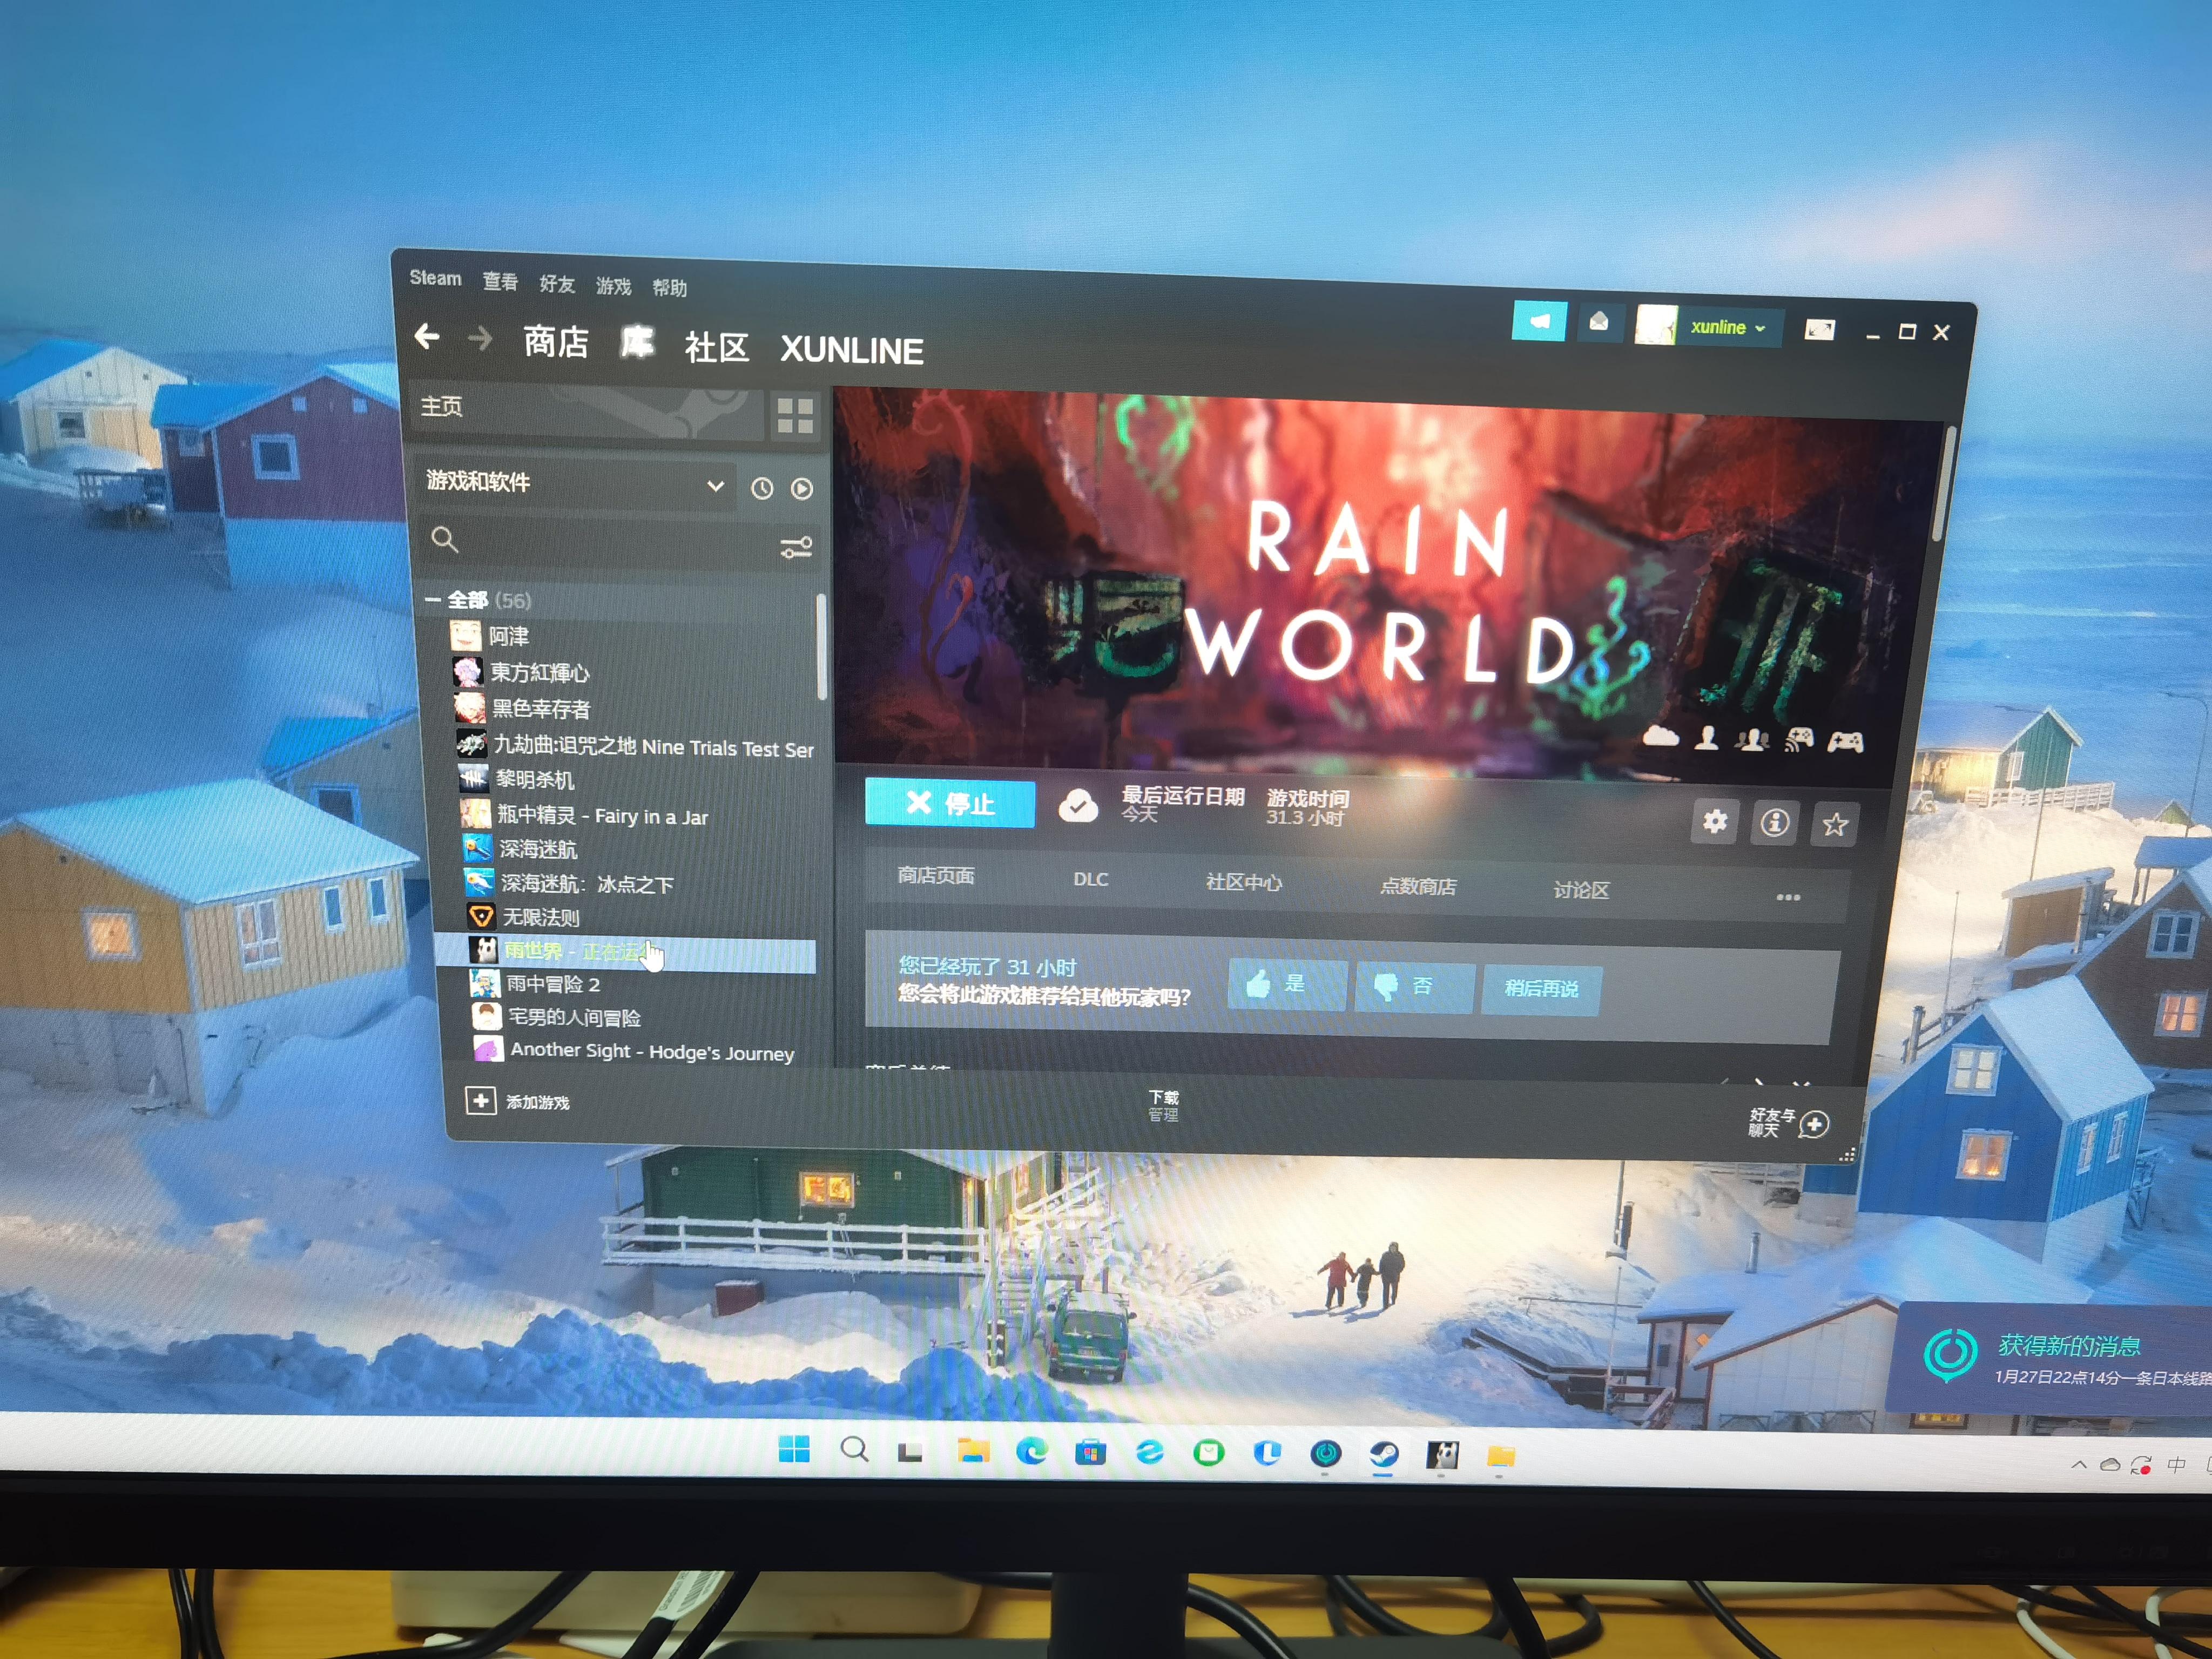This screenshot has width=2212, height=1659.
Task: Go to the 库 tab
Action: tap(637, 343)
